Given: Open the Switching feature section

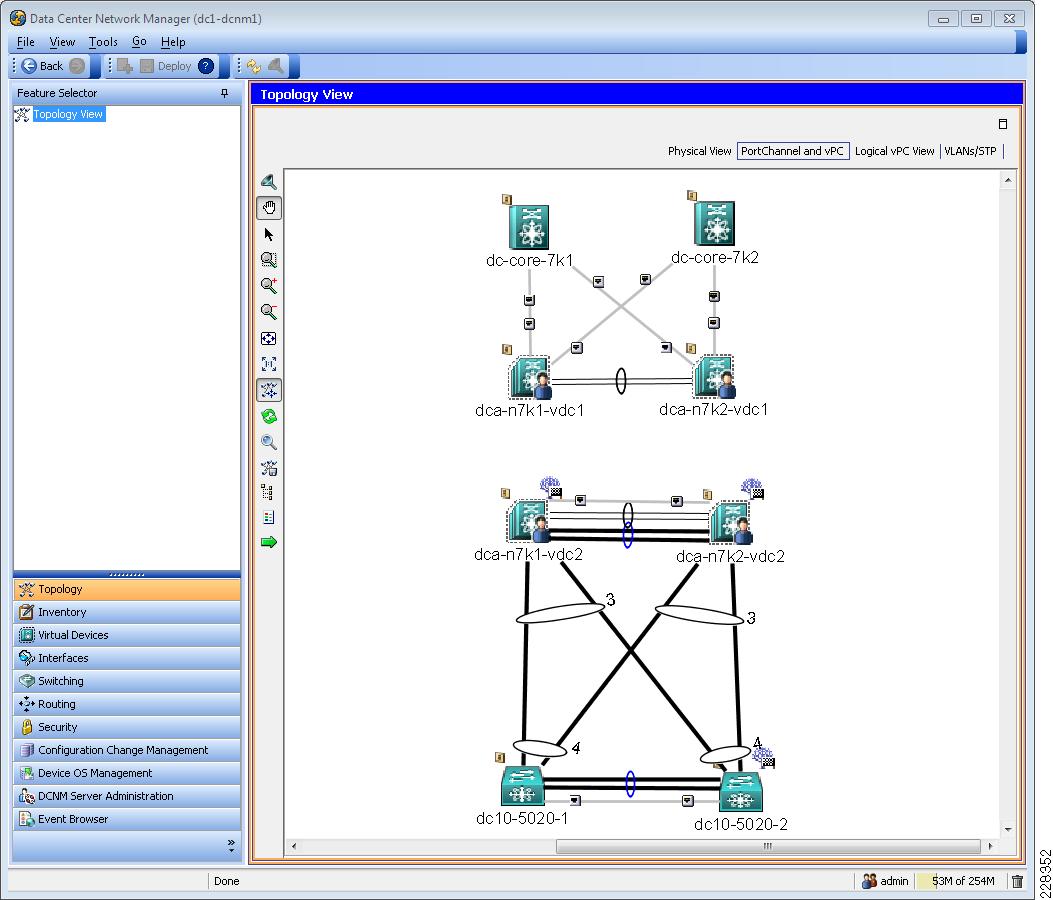Looking at the screenshot, I should (126, 681).
